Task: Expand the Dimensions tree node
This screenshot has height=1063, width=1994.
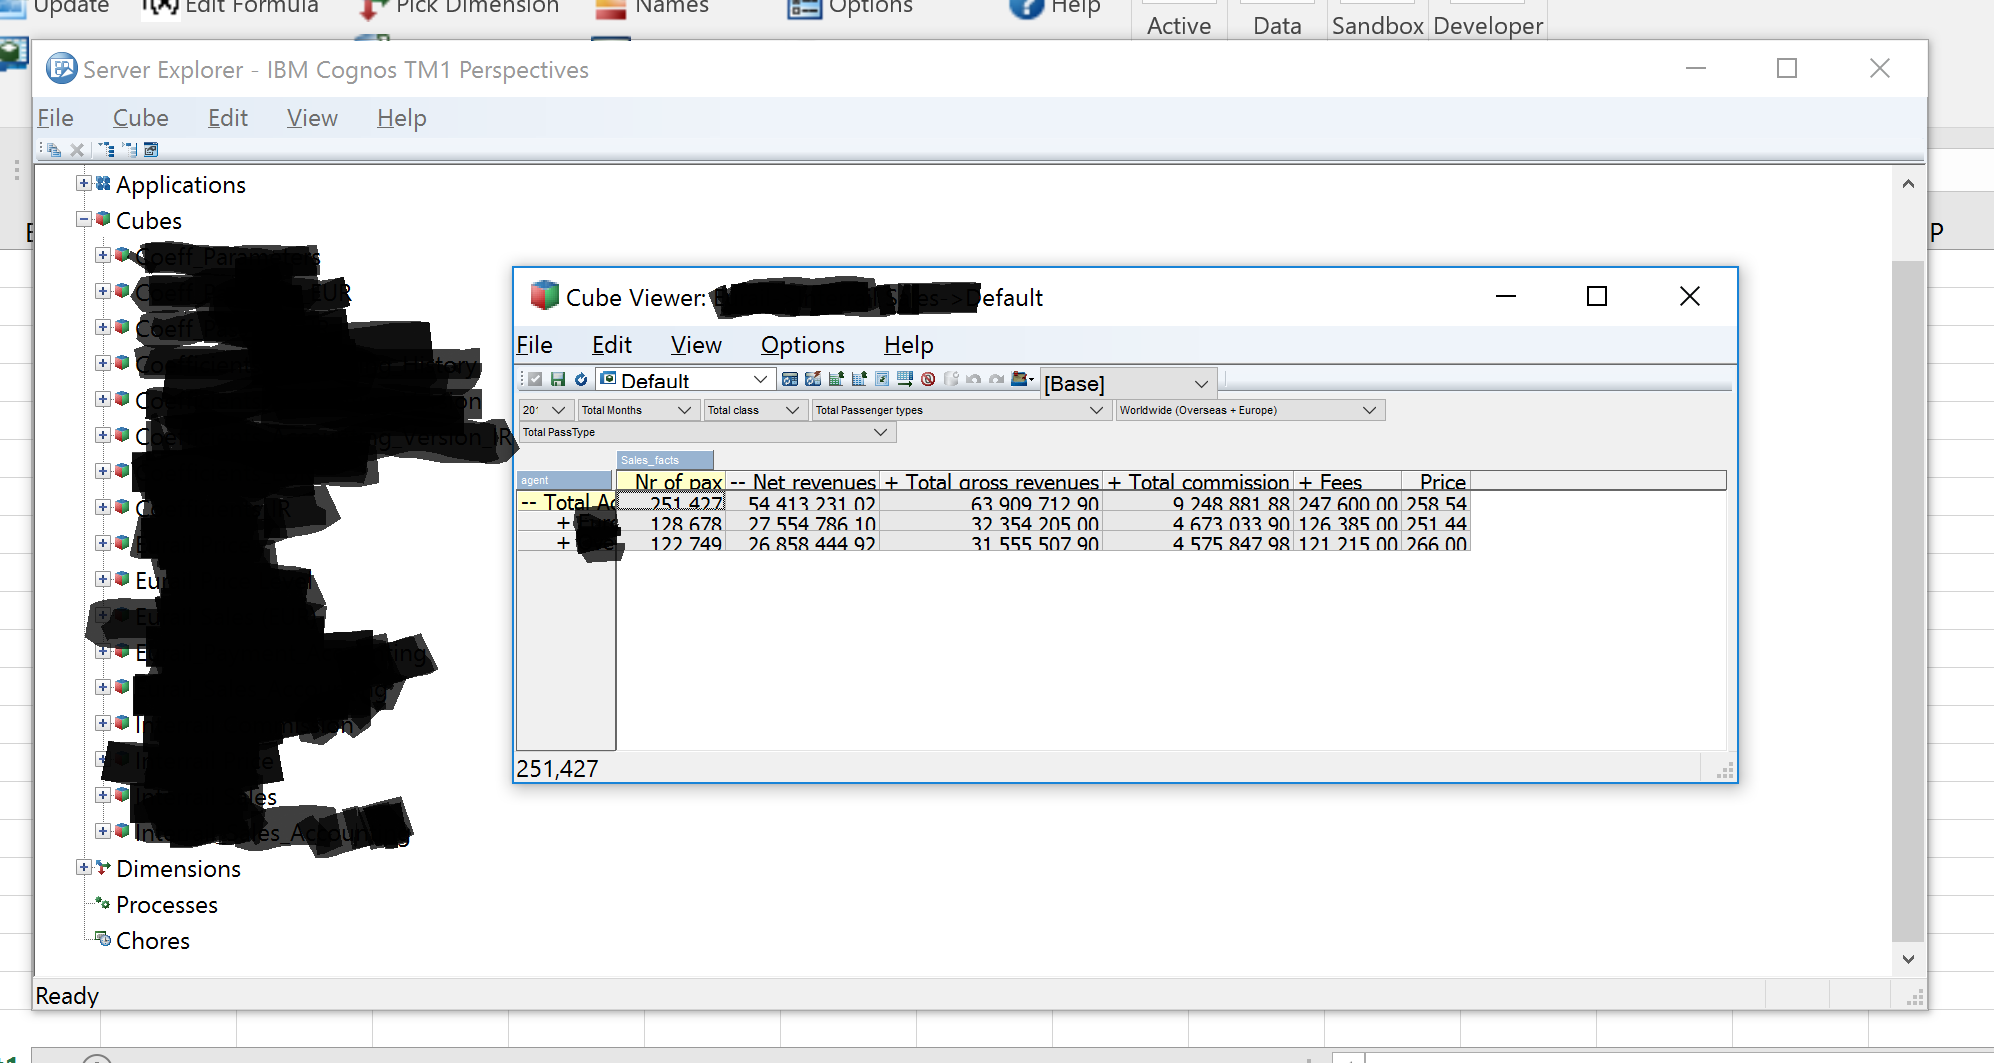Action: coord(84,867)
